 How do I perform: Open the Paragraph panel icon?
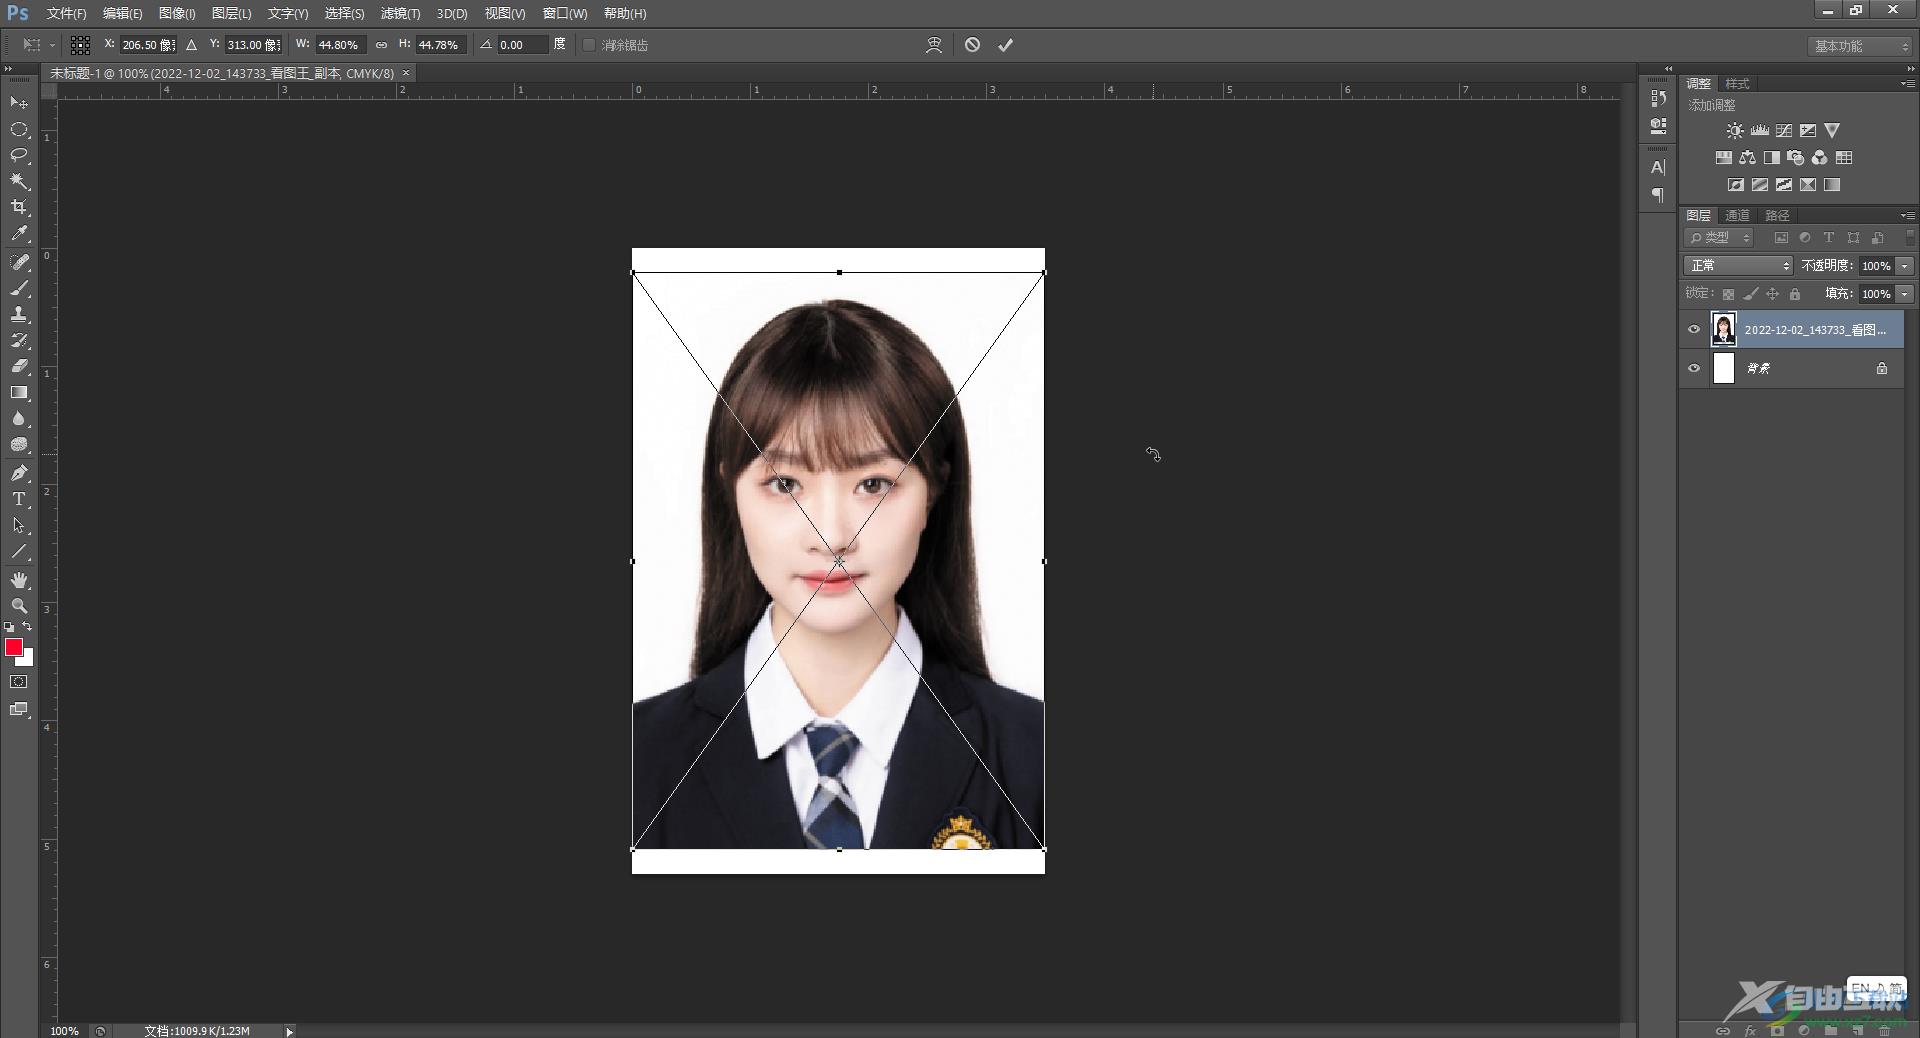pyautogui.click(x=1658, y=195)
